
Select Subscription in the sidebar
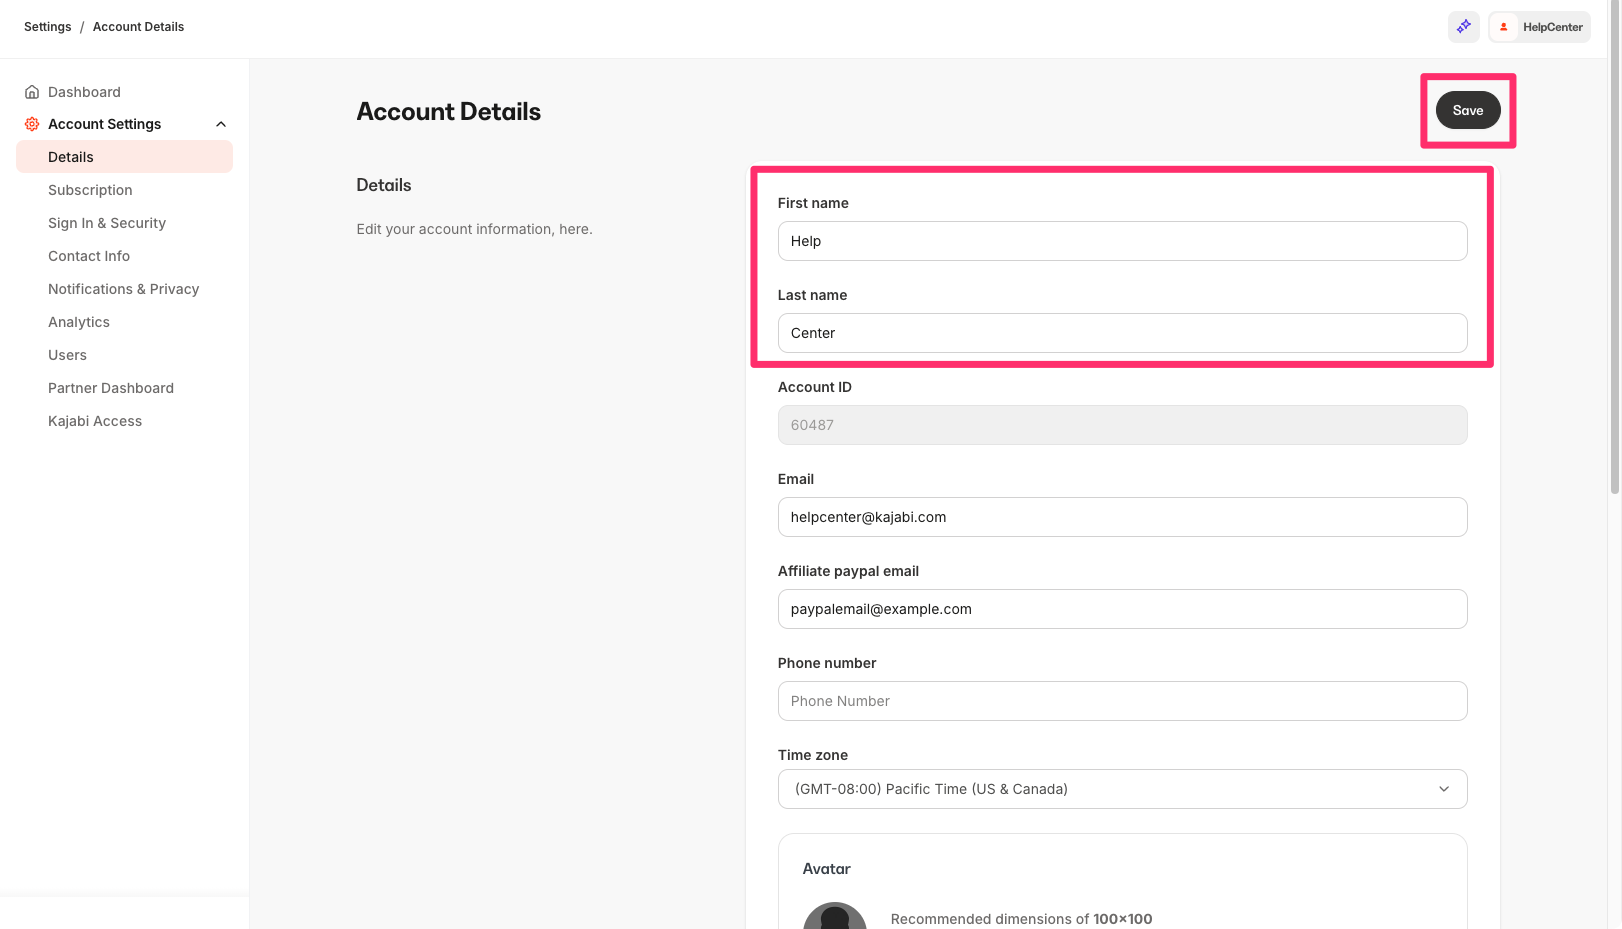(90, 190)
